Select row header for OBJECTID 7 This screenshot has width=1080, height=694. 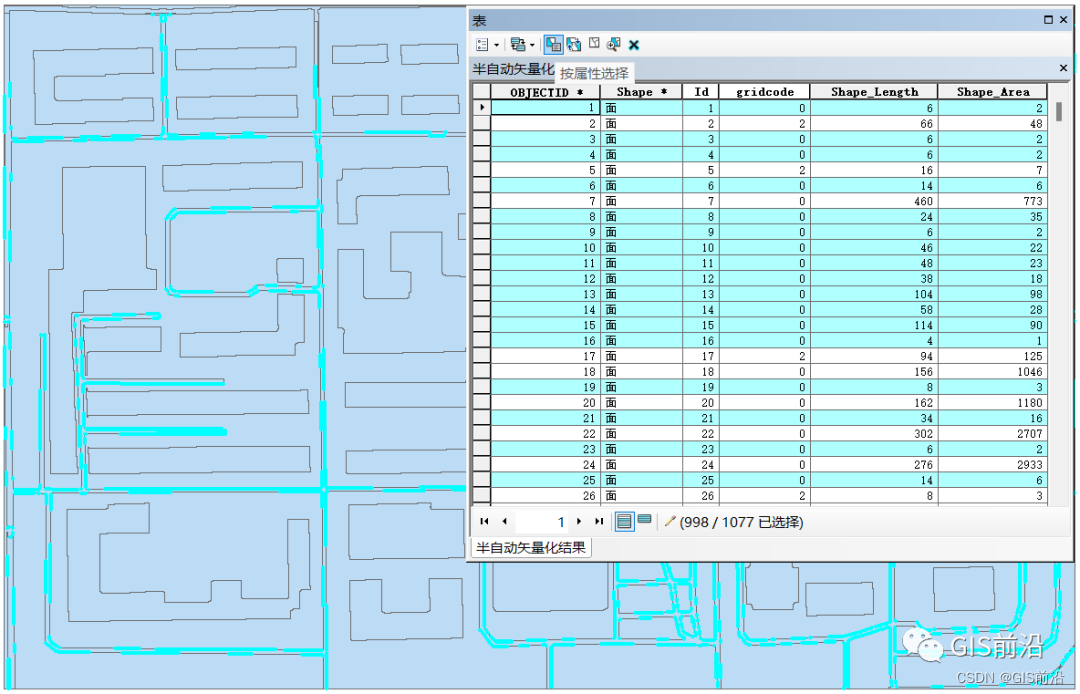pyautogui.click(x=481, y=201)
